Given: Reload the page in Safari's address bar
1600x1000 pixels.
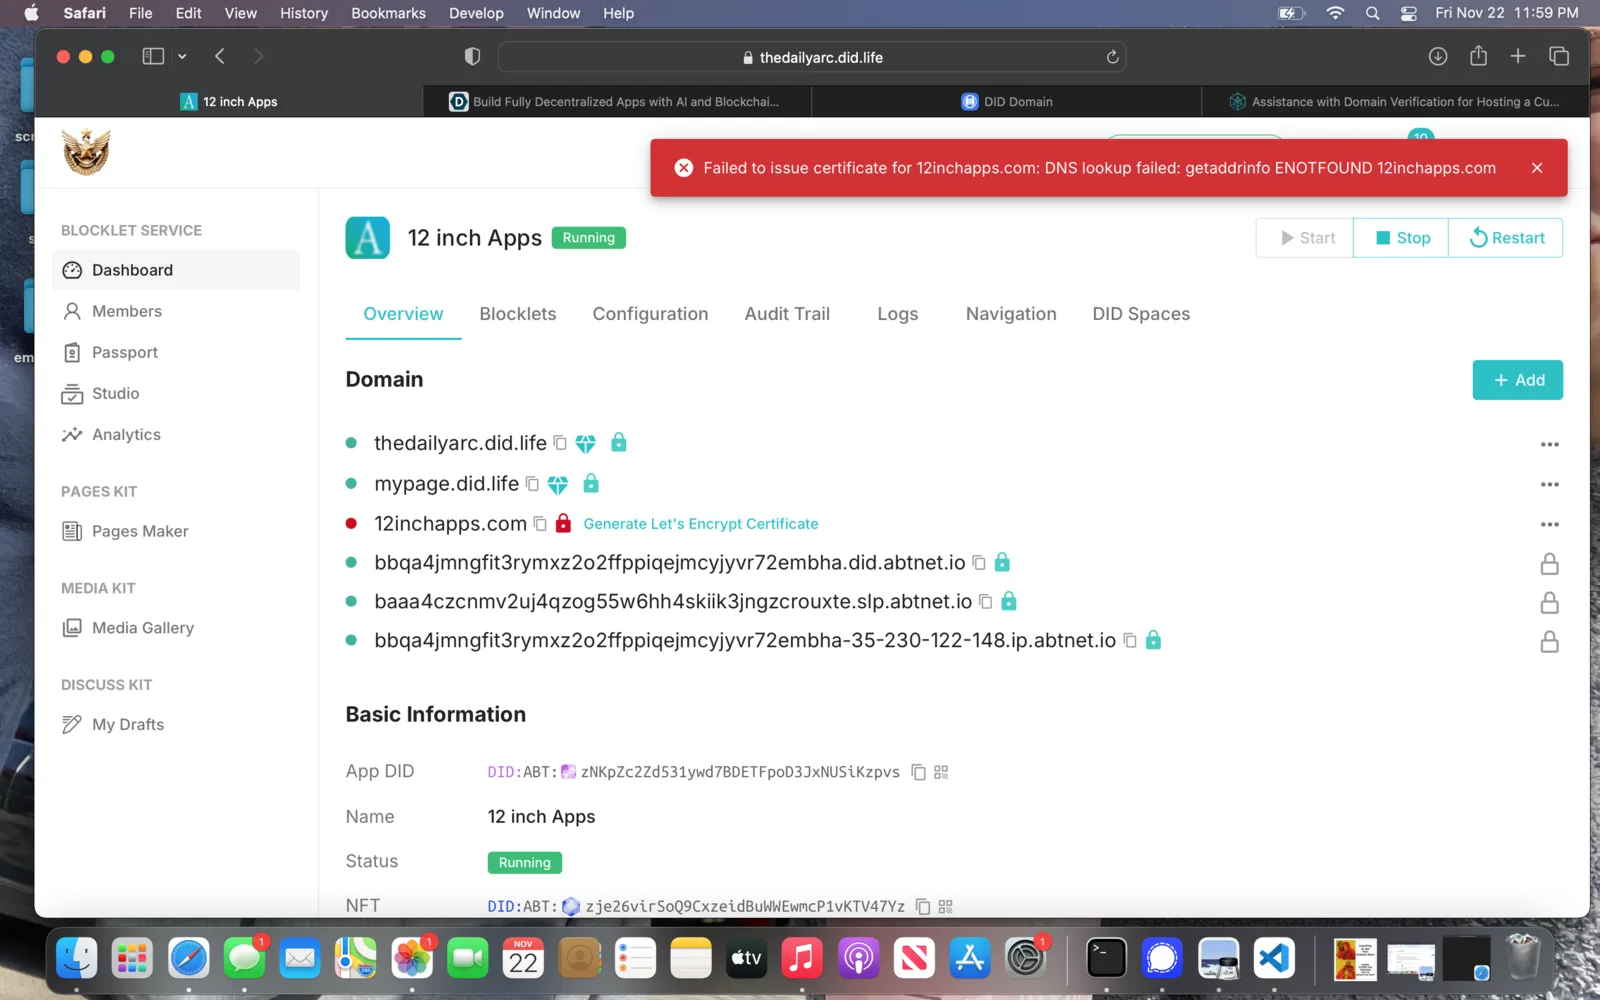Looking at the screenshot, I should (1112, 57).
